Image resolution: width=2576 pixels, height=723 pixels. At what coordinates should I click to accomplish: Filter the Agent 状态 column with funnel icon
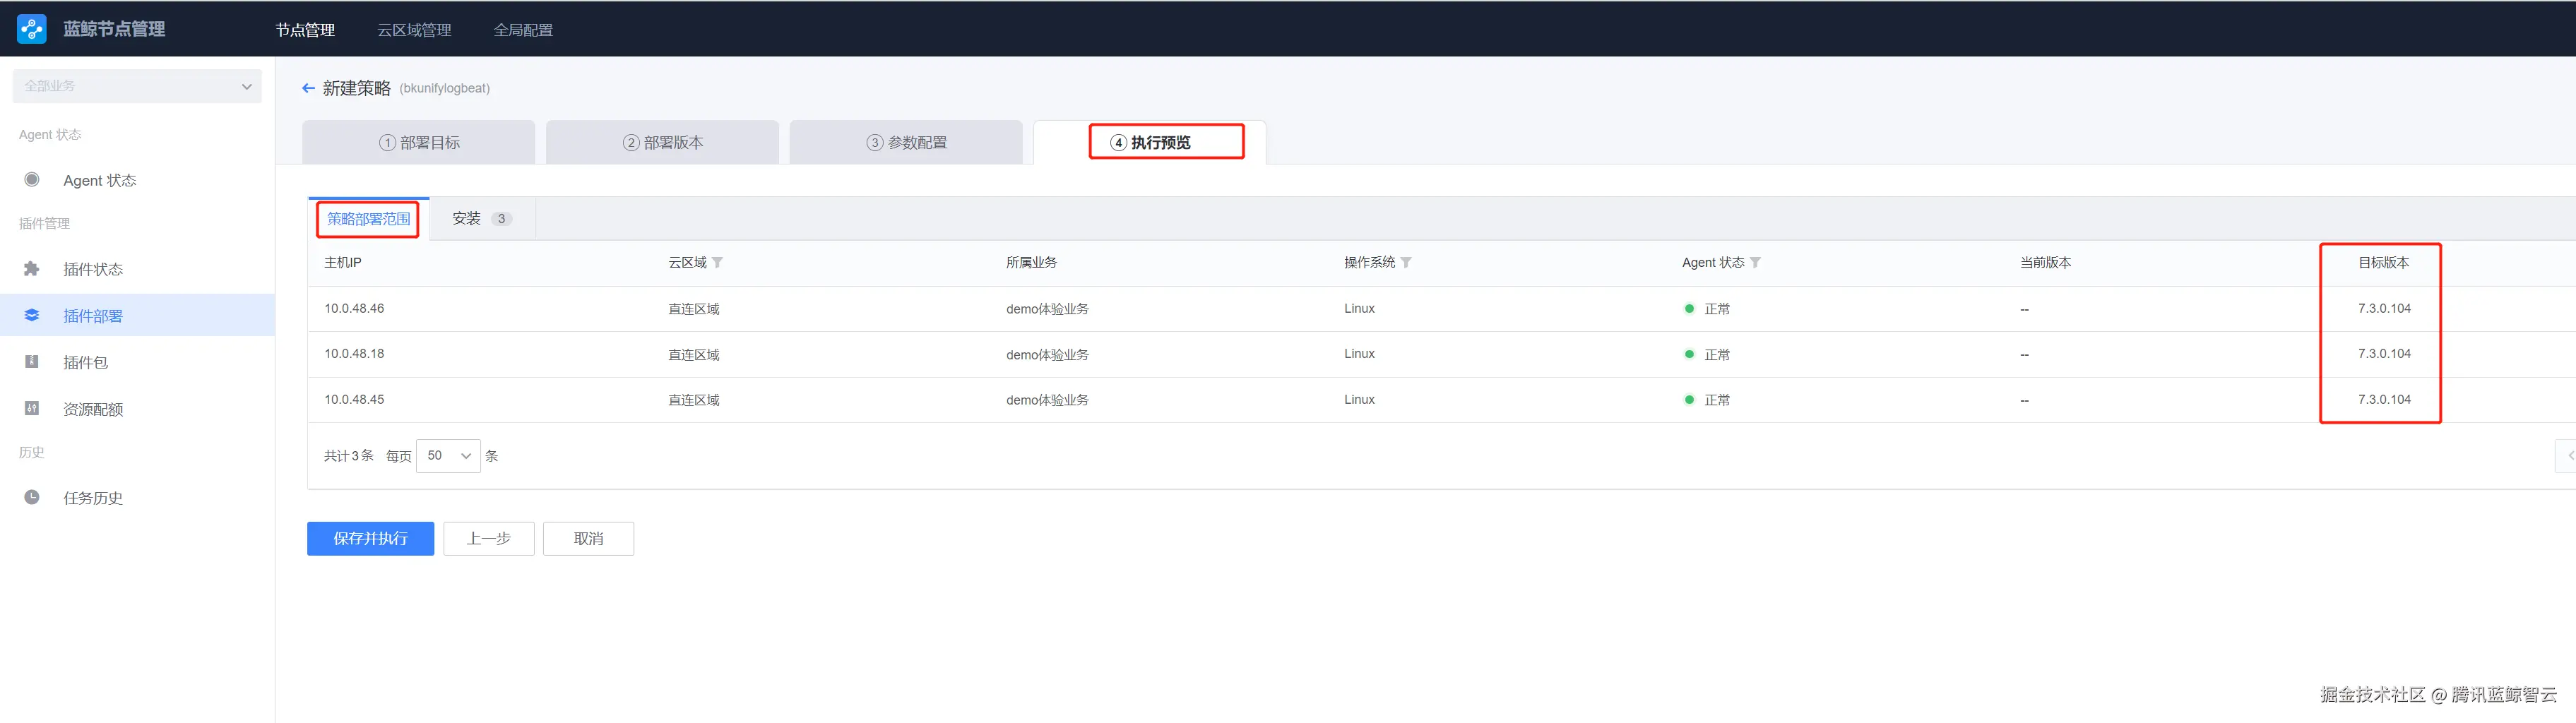coord(1755,263)
